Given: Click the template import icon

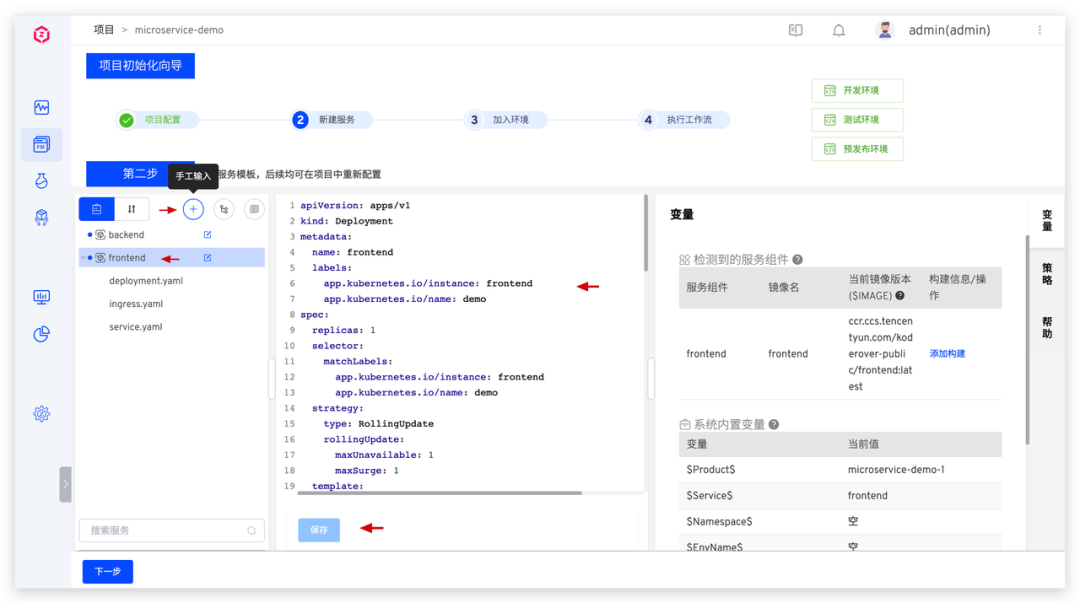Looking at the screenshot, I should (254, 209).
